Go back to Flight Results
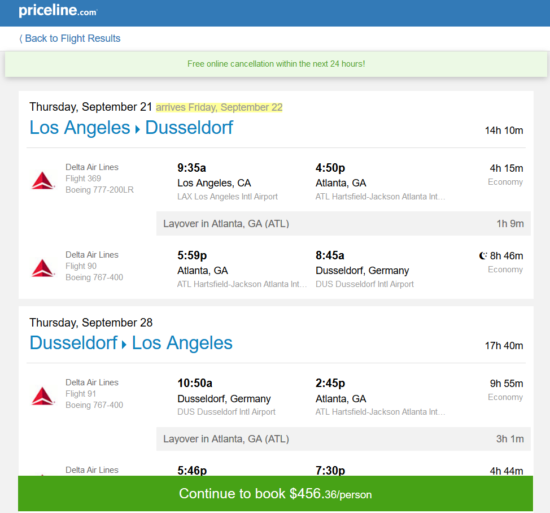550x513 pixels. (69, 38)
